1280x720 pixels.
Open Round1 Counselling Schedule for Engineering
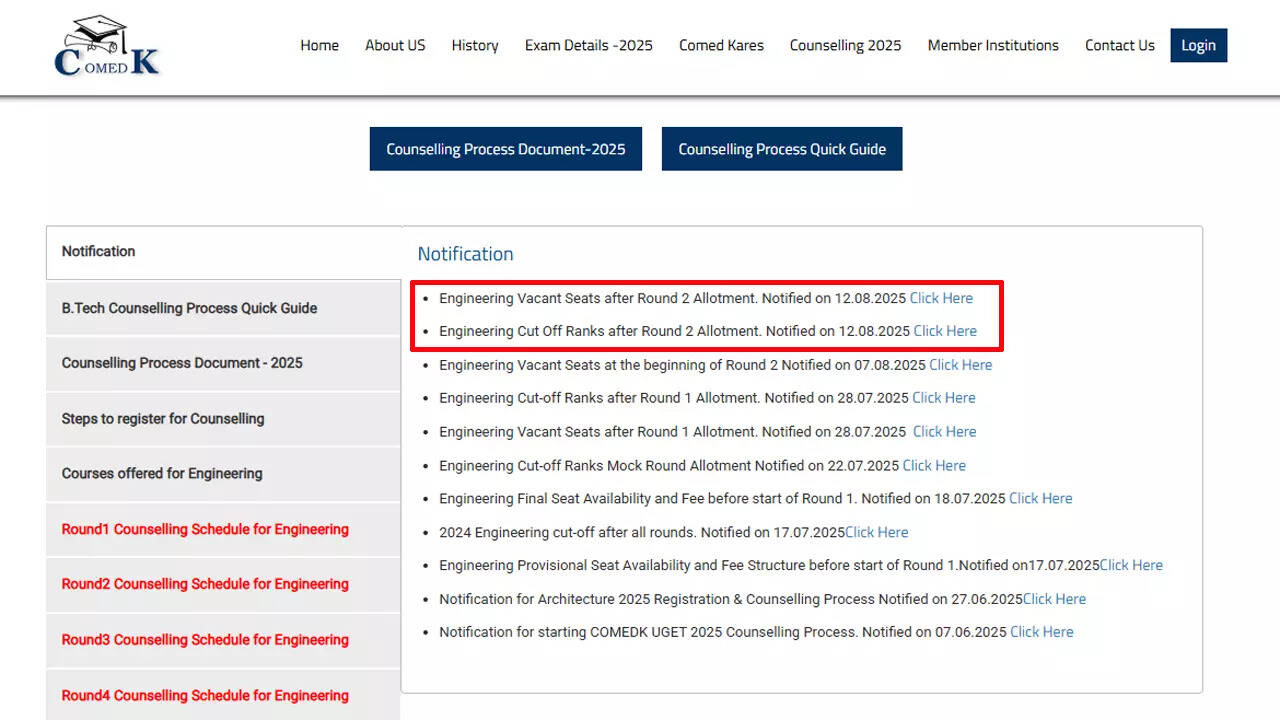(x=224, y=529)
